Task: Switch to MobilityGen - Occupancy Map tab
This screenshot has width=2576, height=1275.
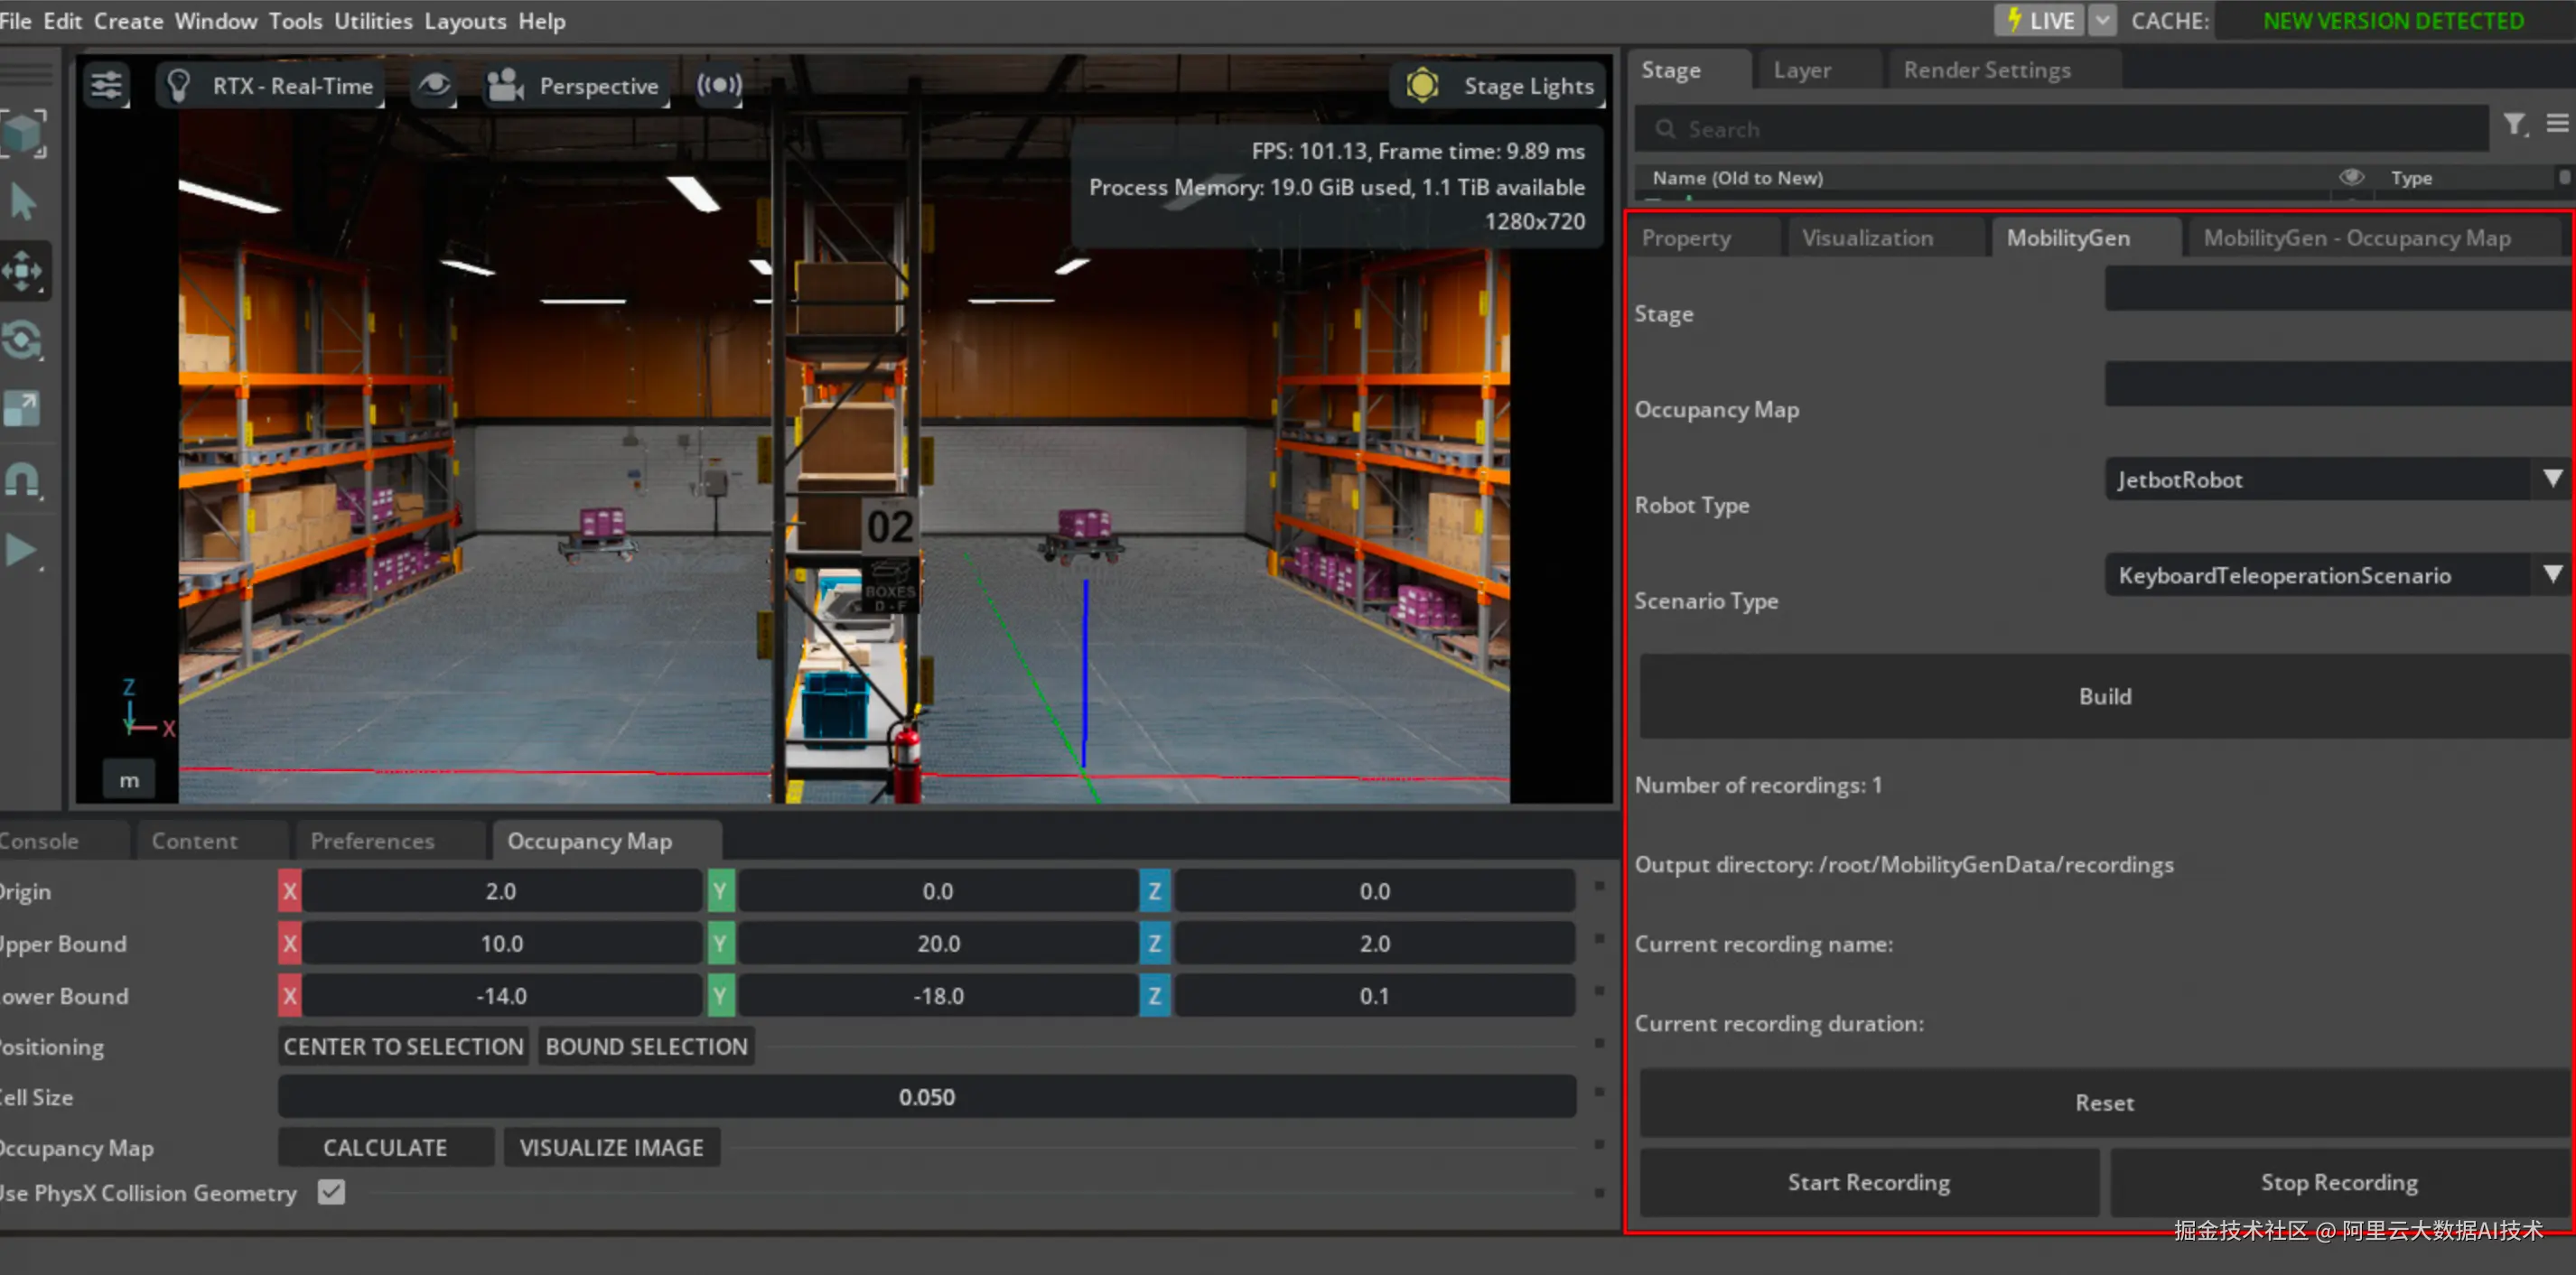Action: 2356,238
